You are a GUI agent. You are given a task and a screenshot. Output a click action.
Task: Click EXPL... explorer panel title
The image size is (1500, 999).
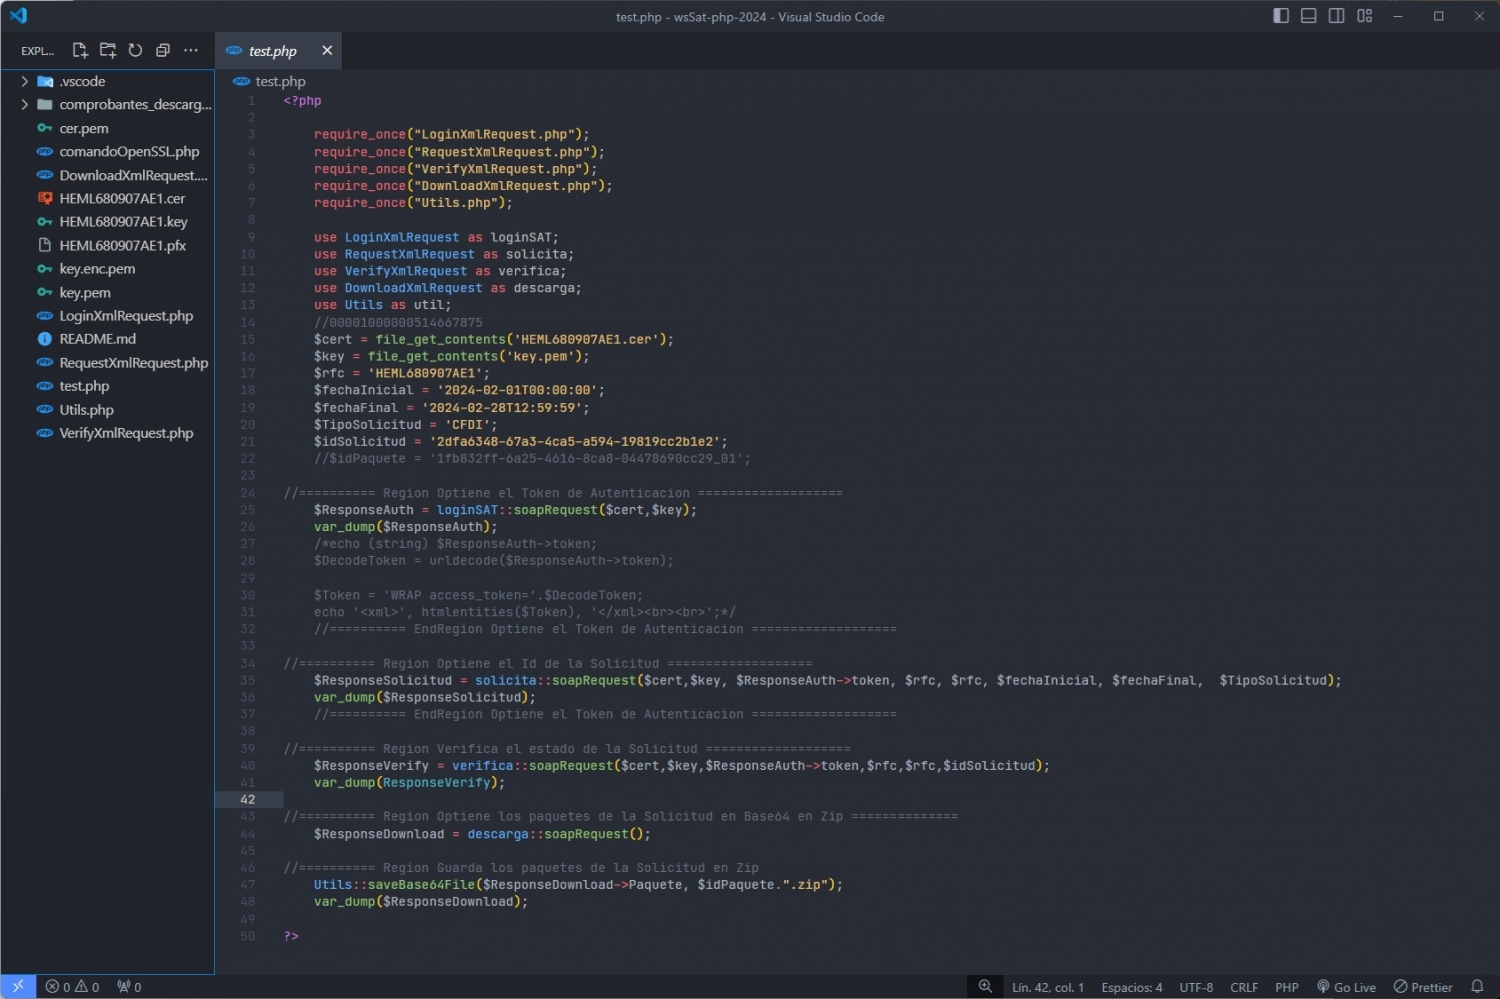point(37,51)
